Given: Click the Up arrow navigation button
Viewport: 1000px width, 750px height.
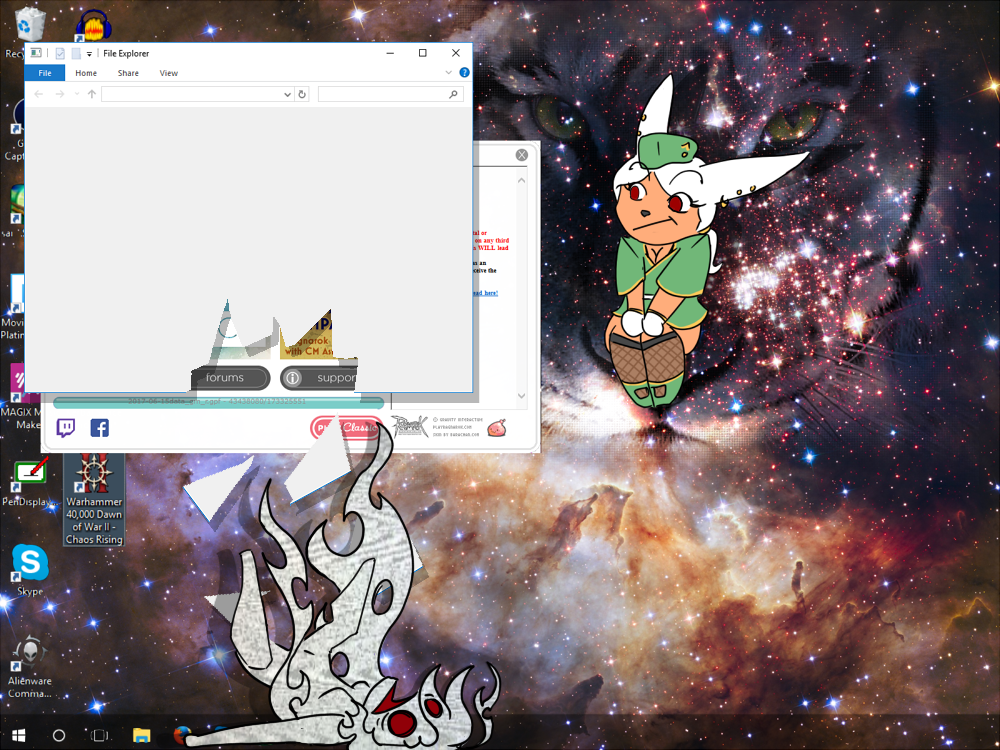Looking at the screenshot, I should [92, 94].
